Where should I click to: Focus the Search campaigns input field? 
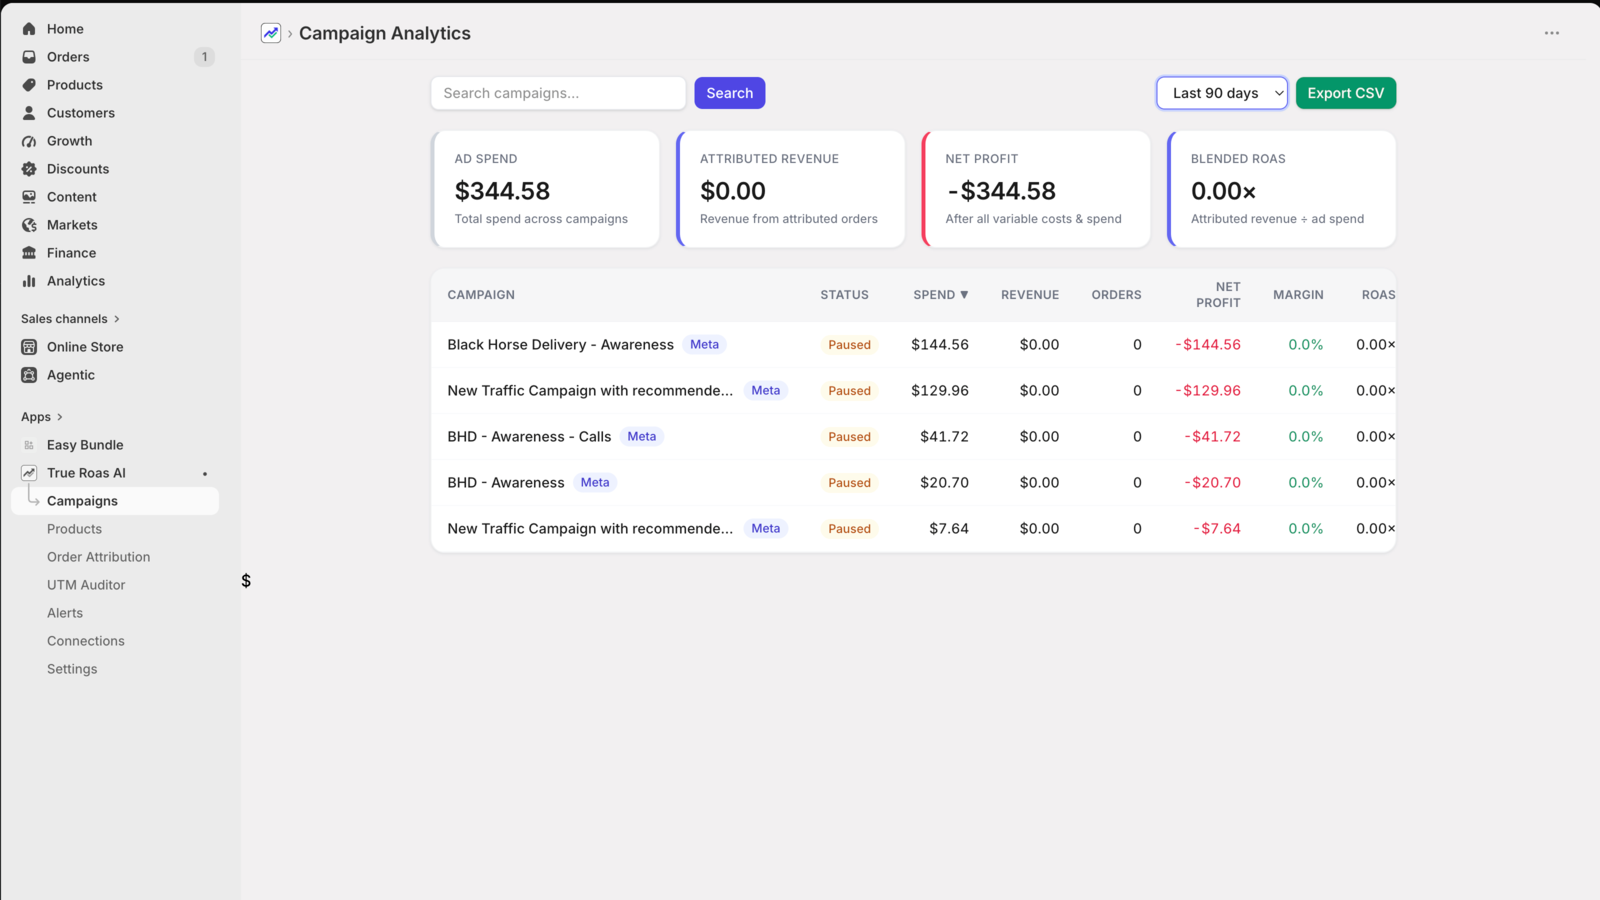click(558, 93)
